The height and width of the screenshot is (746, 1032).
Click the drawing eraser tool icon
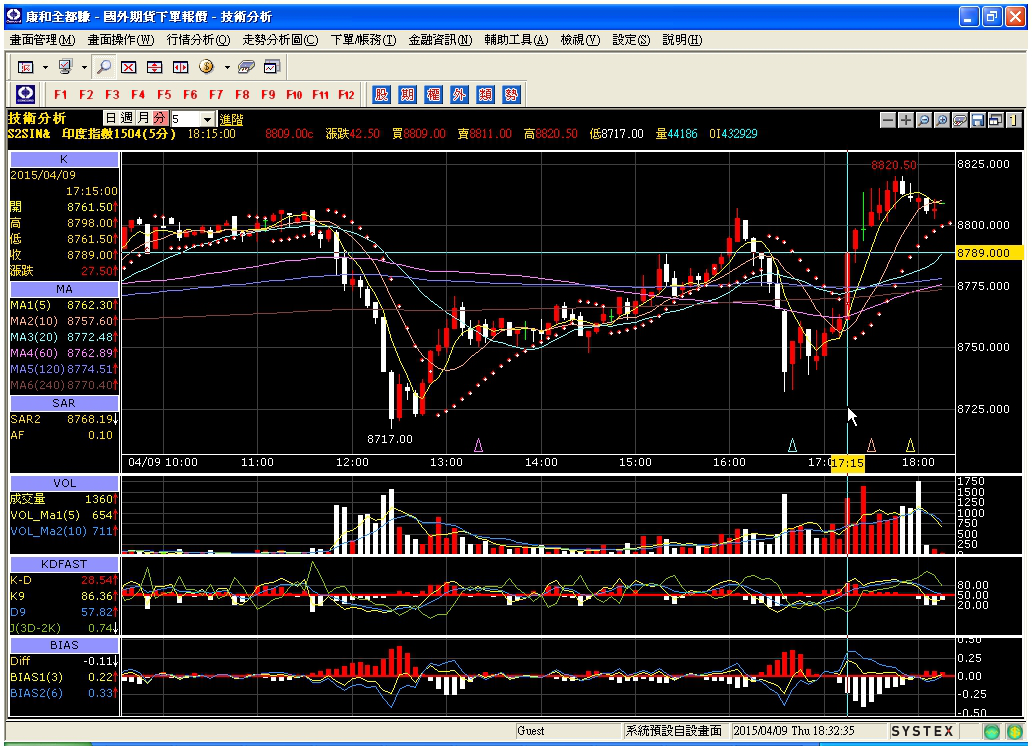[960, 120]
